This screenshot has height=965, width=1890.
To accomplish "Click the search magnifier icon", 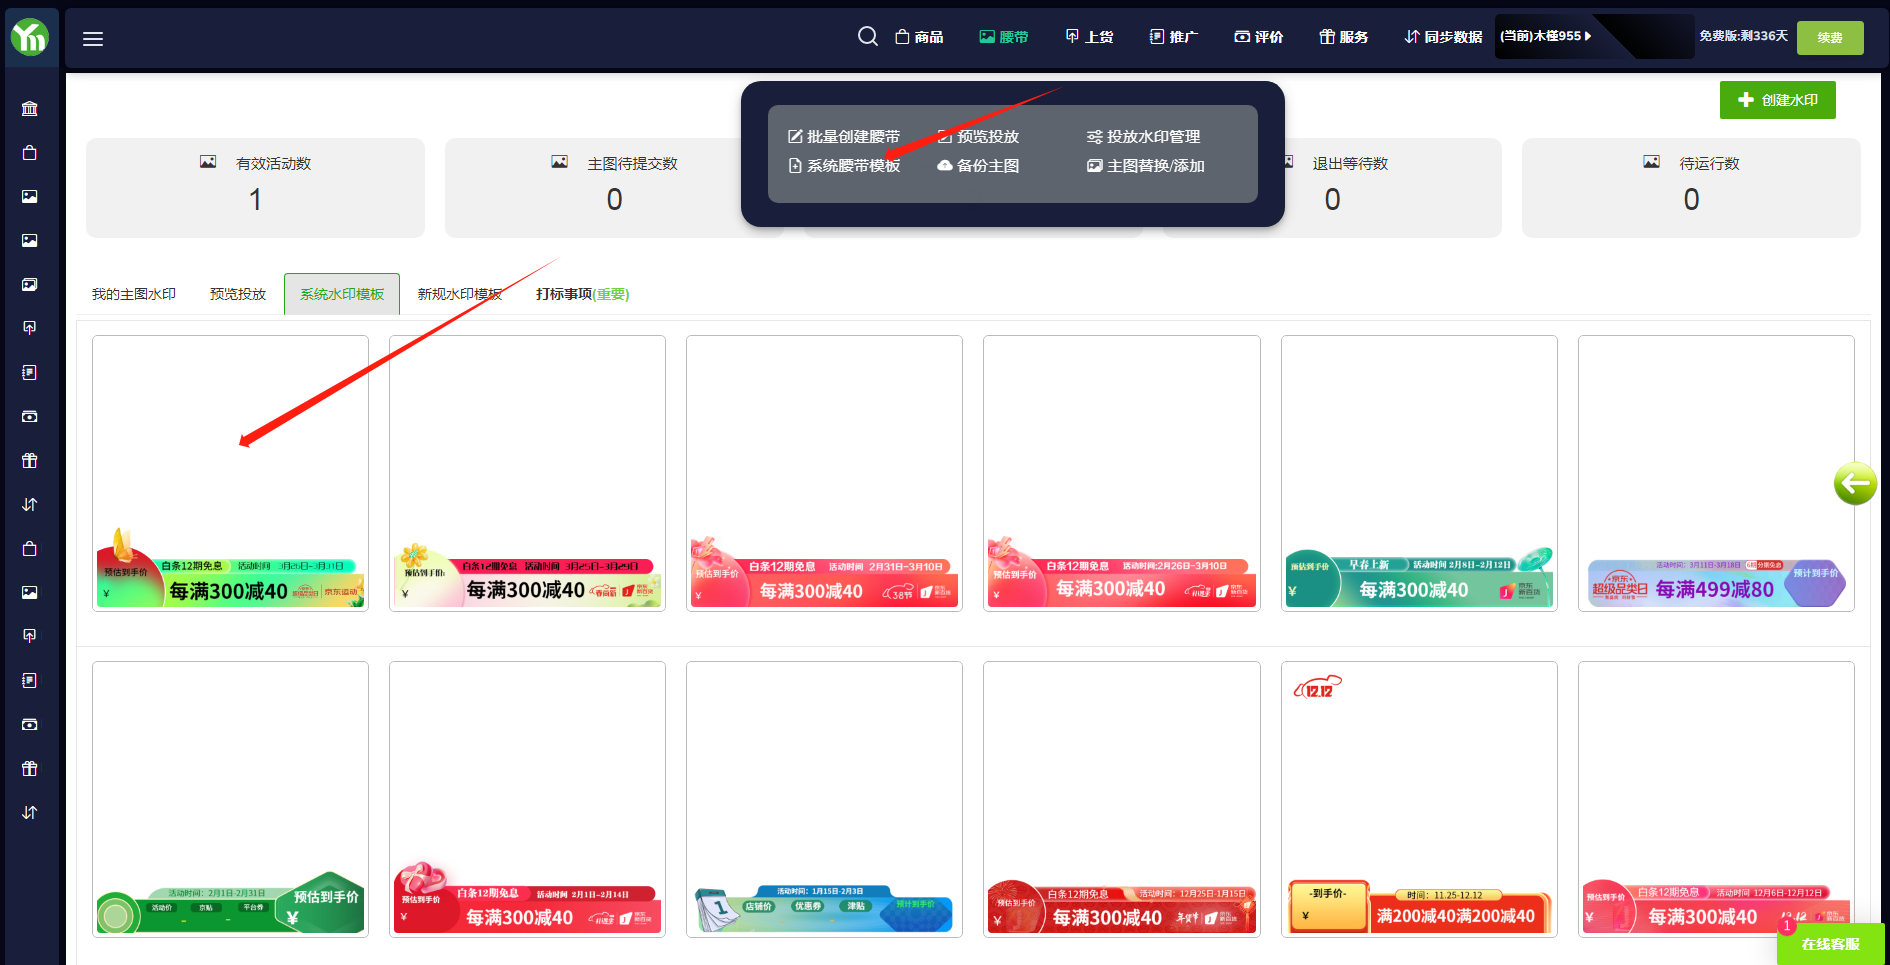I will 867,37.
